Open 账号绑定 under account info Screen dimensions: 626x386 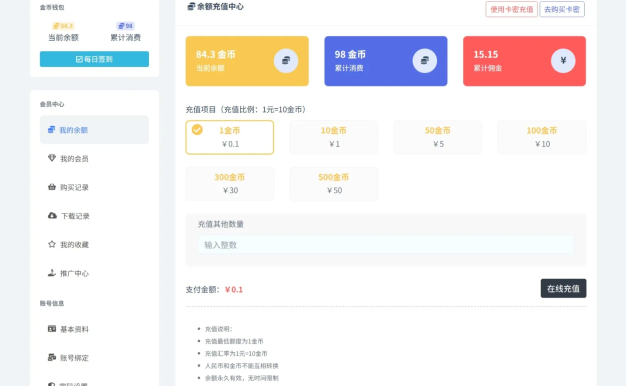coord(94,358)
